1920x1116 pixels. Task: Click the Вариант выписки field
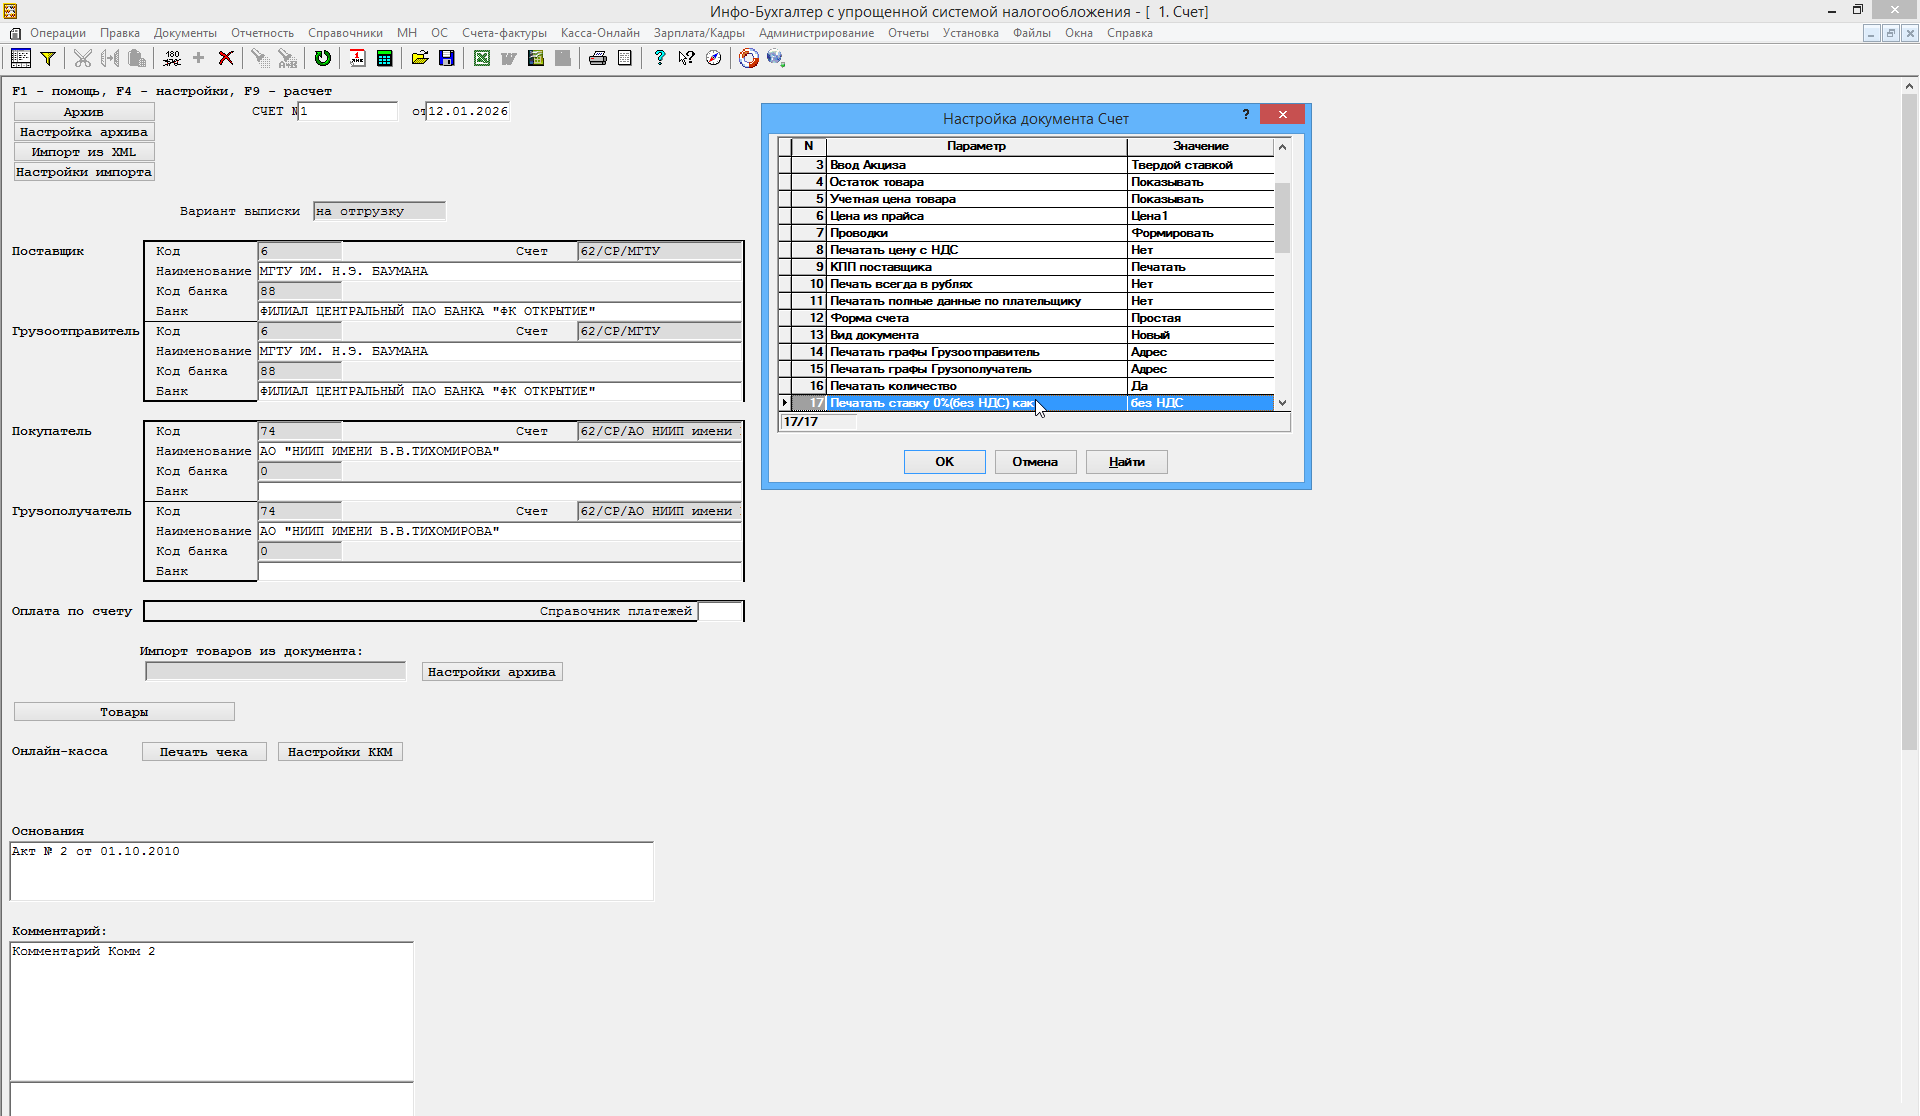(x=379, y=211)
